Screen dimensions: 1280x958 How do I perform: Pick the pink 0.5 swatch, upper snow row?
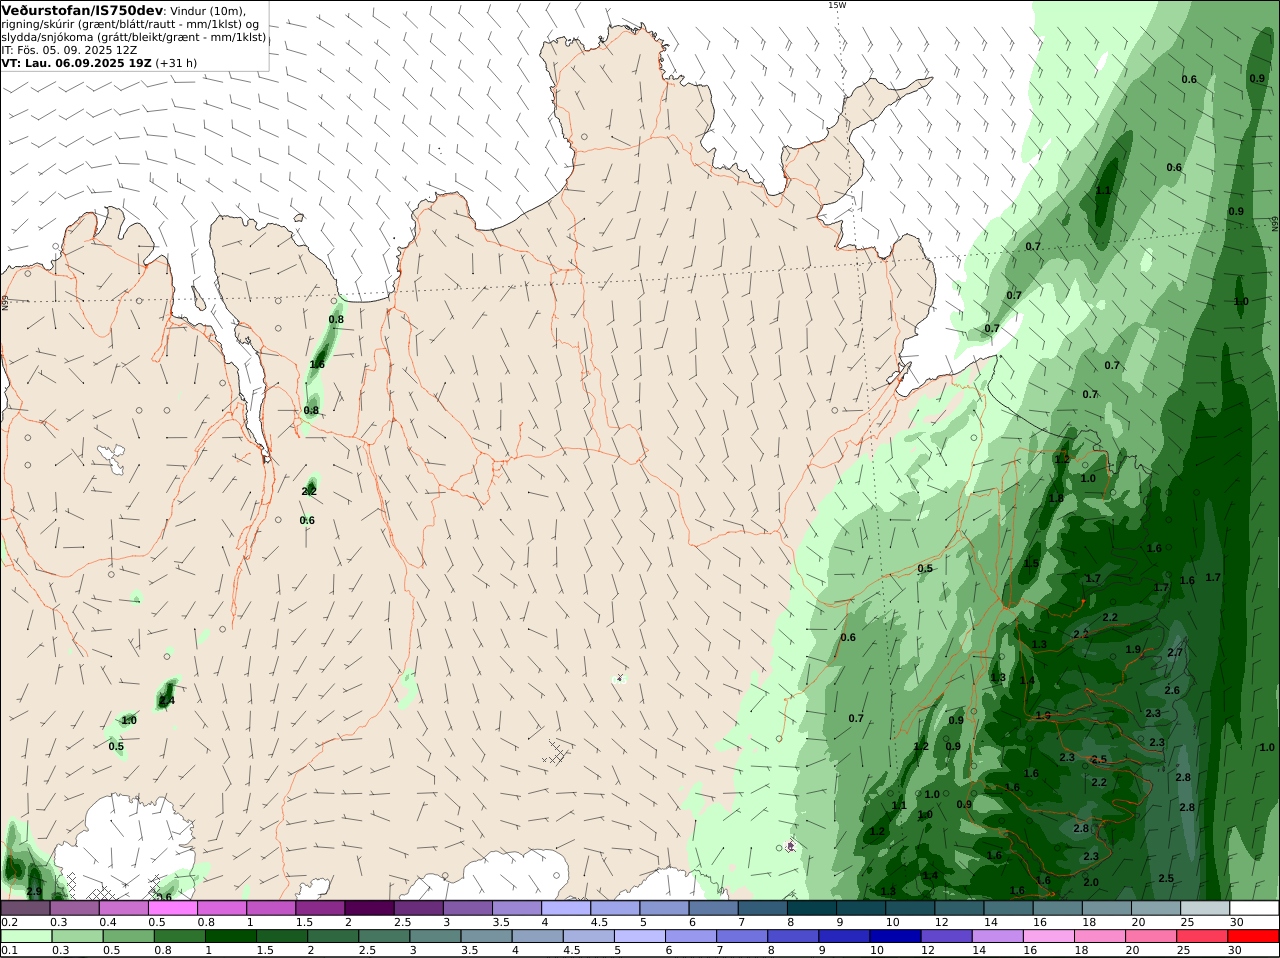pos(172,908)
